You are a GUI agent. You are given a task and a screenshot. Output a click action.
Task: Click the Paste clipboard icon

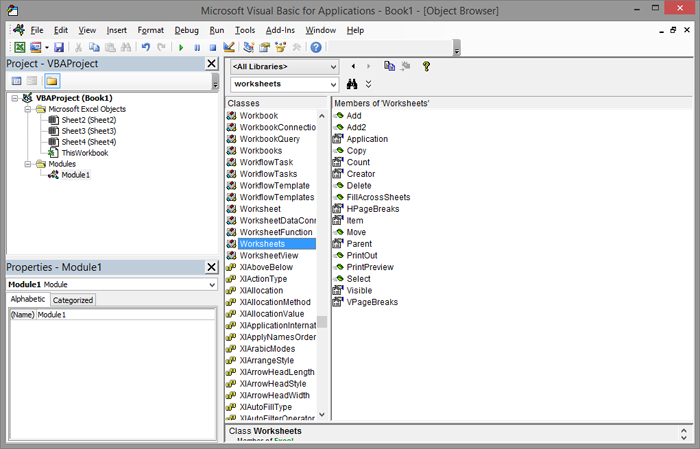pos(110,47)
